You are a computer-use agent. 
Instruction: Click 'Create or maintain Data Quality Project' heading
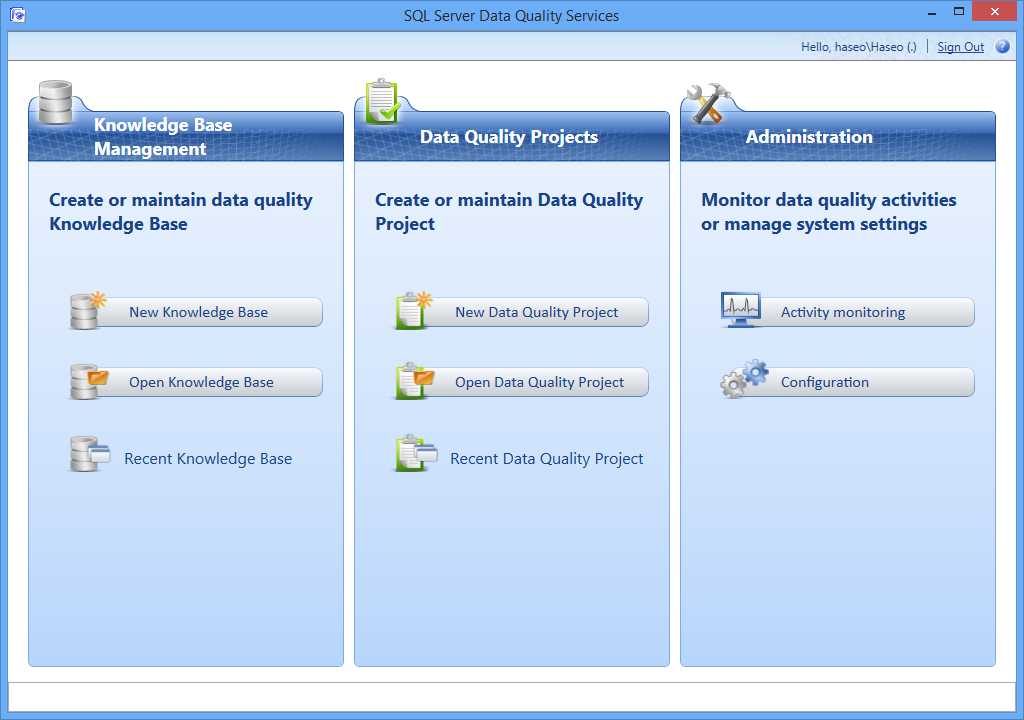pos(509,212)
